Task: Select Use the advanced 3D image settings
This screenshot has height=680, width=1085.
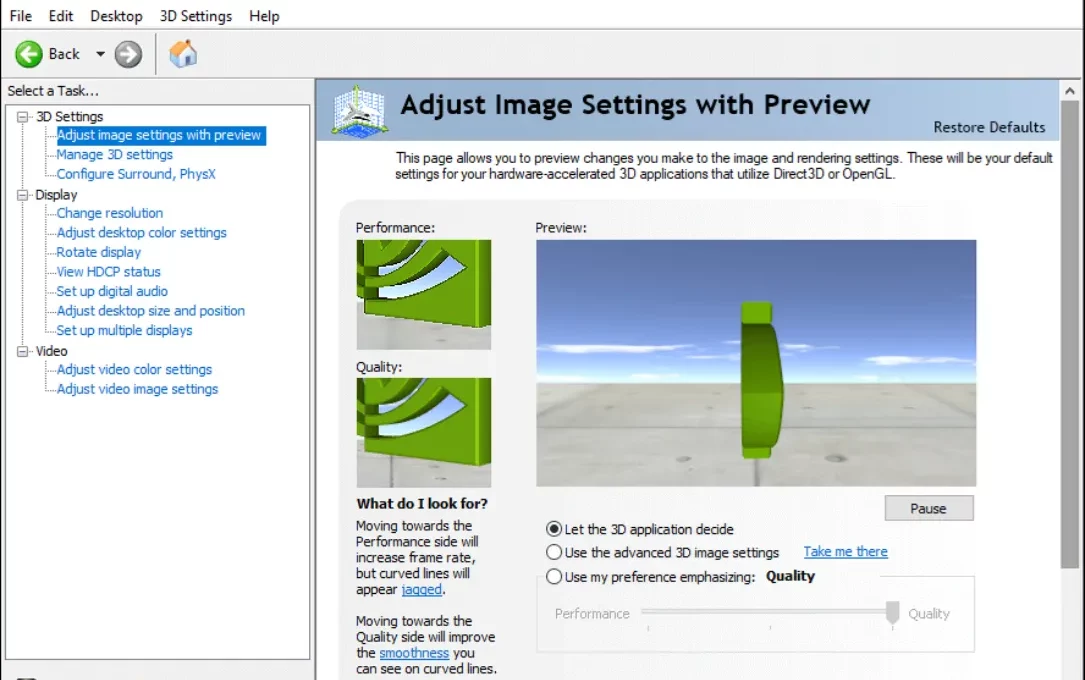Action: pos(554,552)
